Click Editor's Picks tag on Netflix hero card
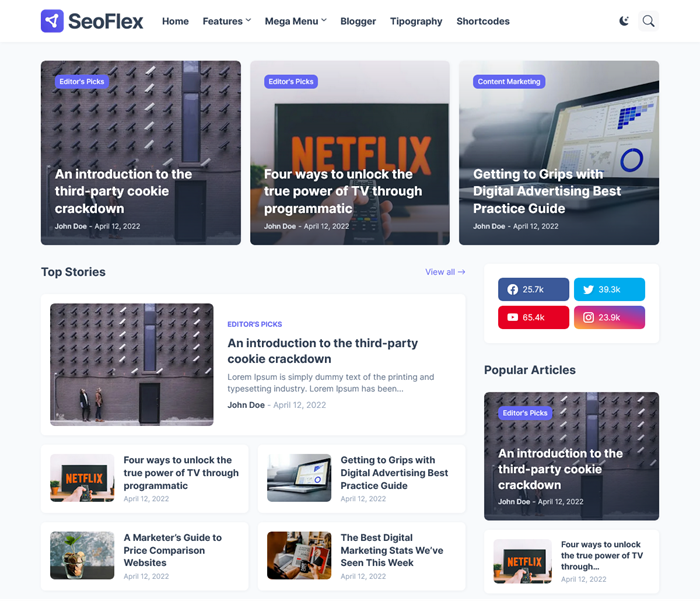The image size is (700, 601). coord(291,82)
